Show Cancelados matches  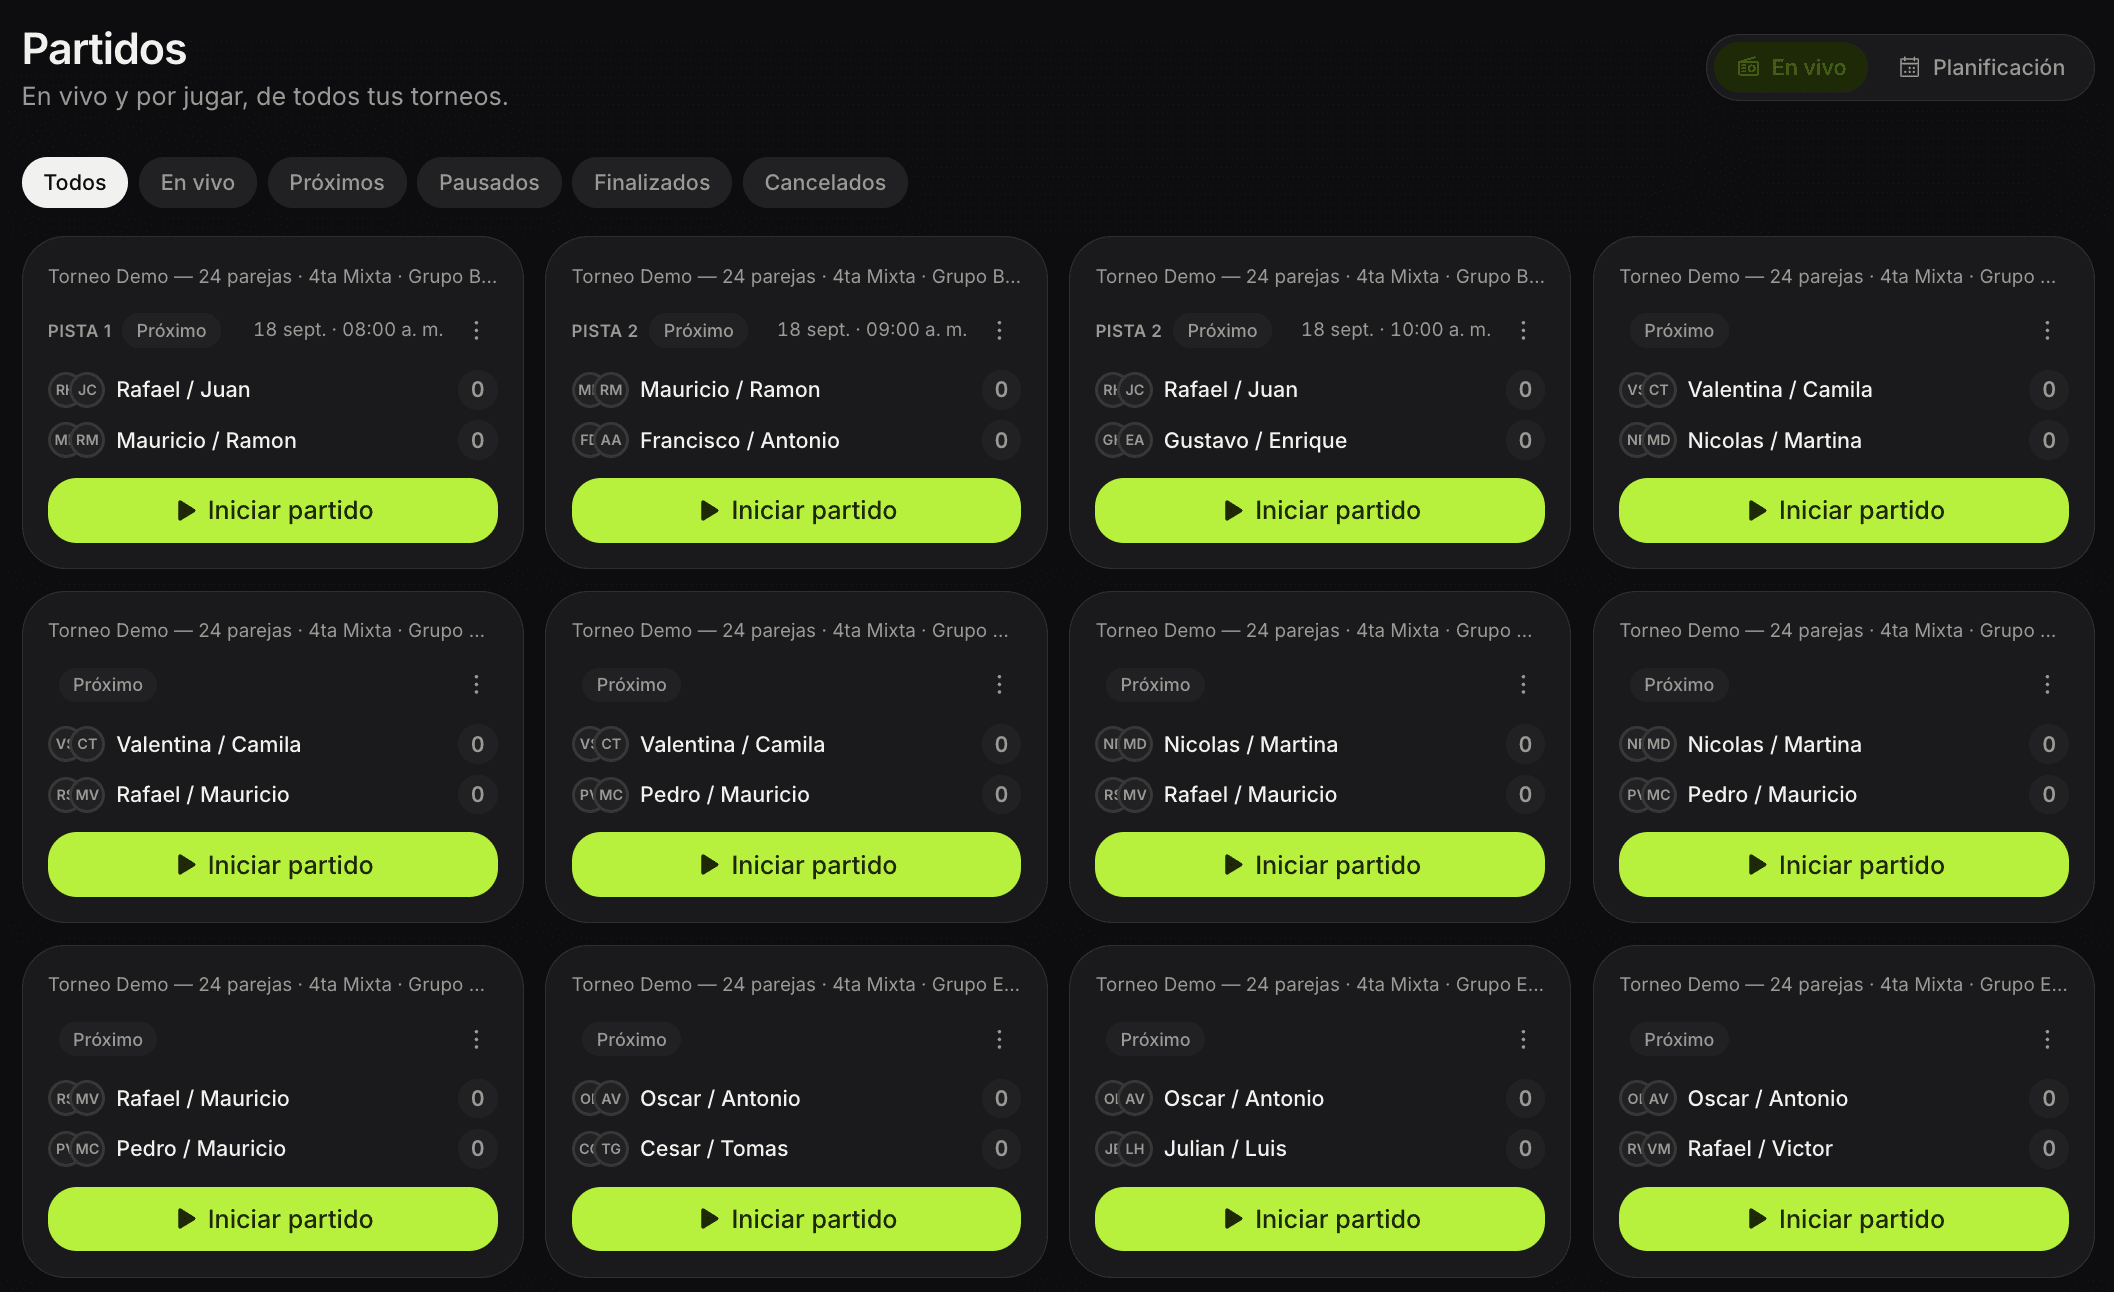click(825, 182)
